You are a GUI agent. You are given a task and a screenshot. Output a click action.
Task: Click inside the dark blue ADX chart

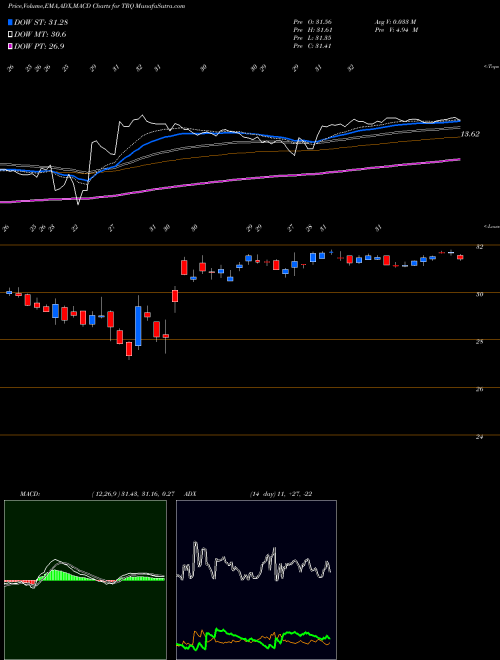coord(256,580)
